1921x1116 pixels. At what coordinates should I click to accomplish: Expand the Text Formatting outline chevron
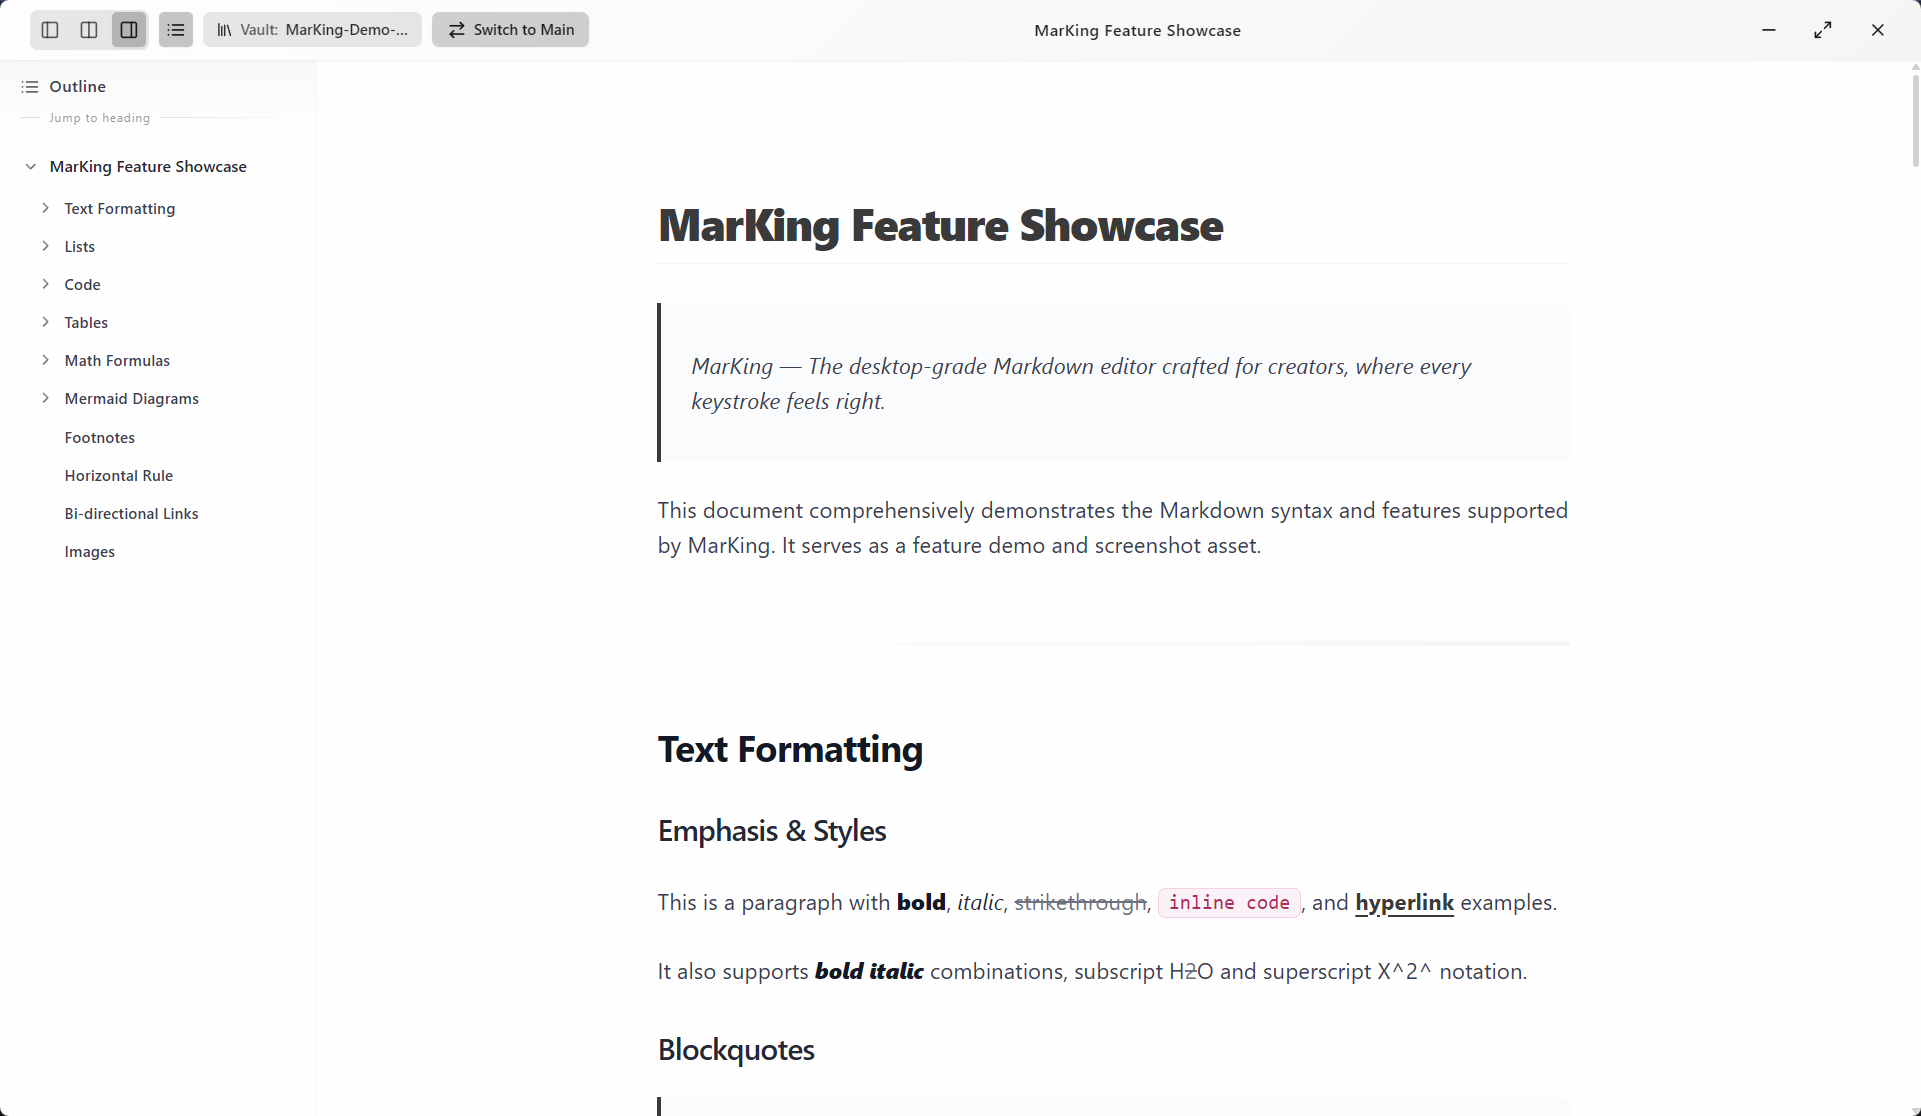46,208
